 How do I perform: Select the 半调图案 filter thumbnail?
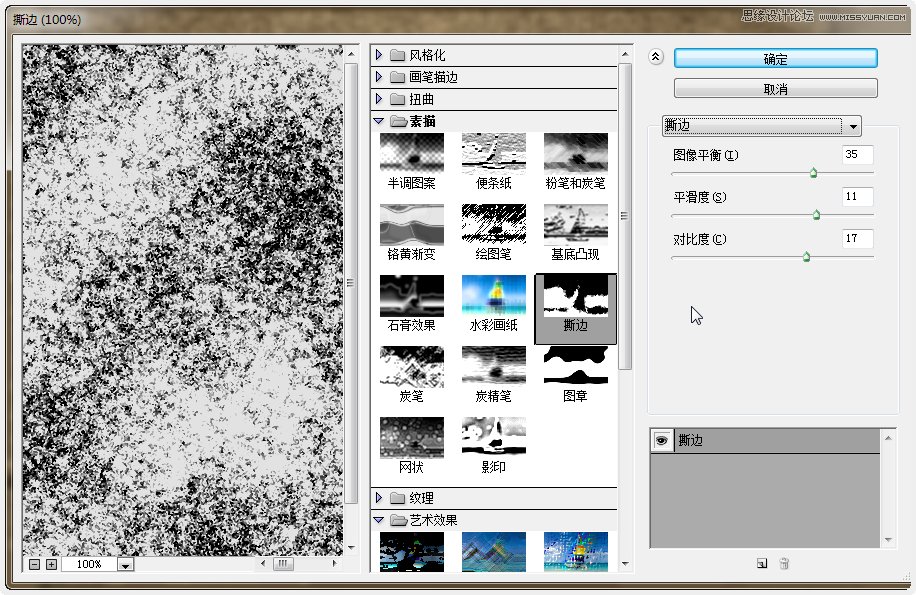411,153
